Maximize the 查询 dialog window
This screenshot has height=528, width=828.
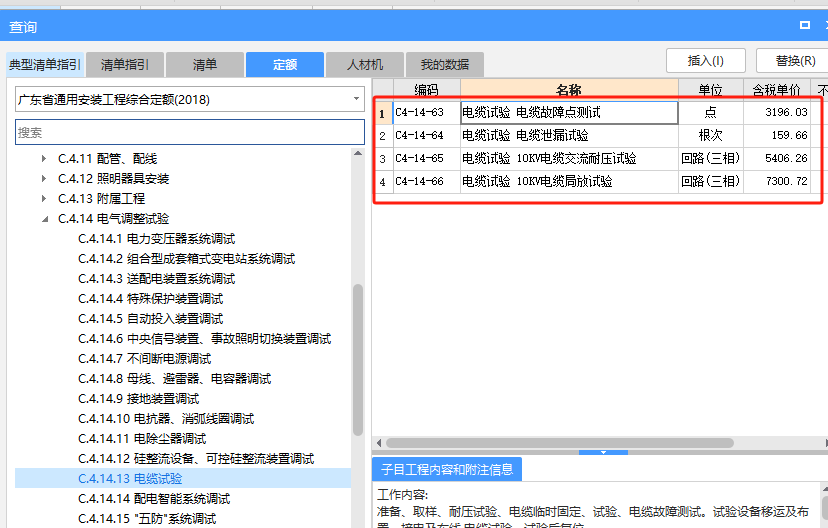coord(805,25)
